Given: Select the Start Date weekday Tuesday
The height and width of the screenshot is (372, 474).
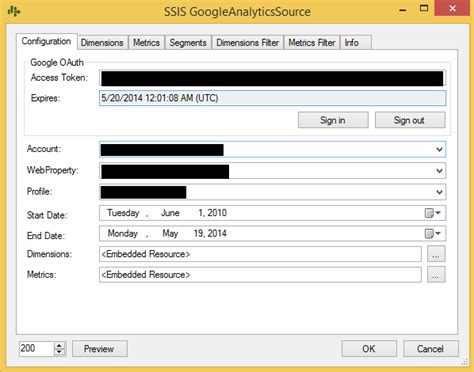Looking at the screenshot, I should point(123,213).
